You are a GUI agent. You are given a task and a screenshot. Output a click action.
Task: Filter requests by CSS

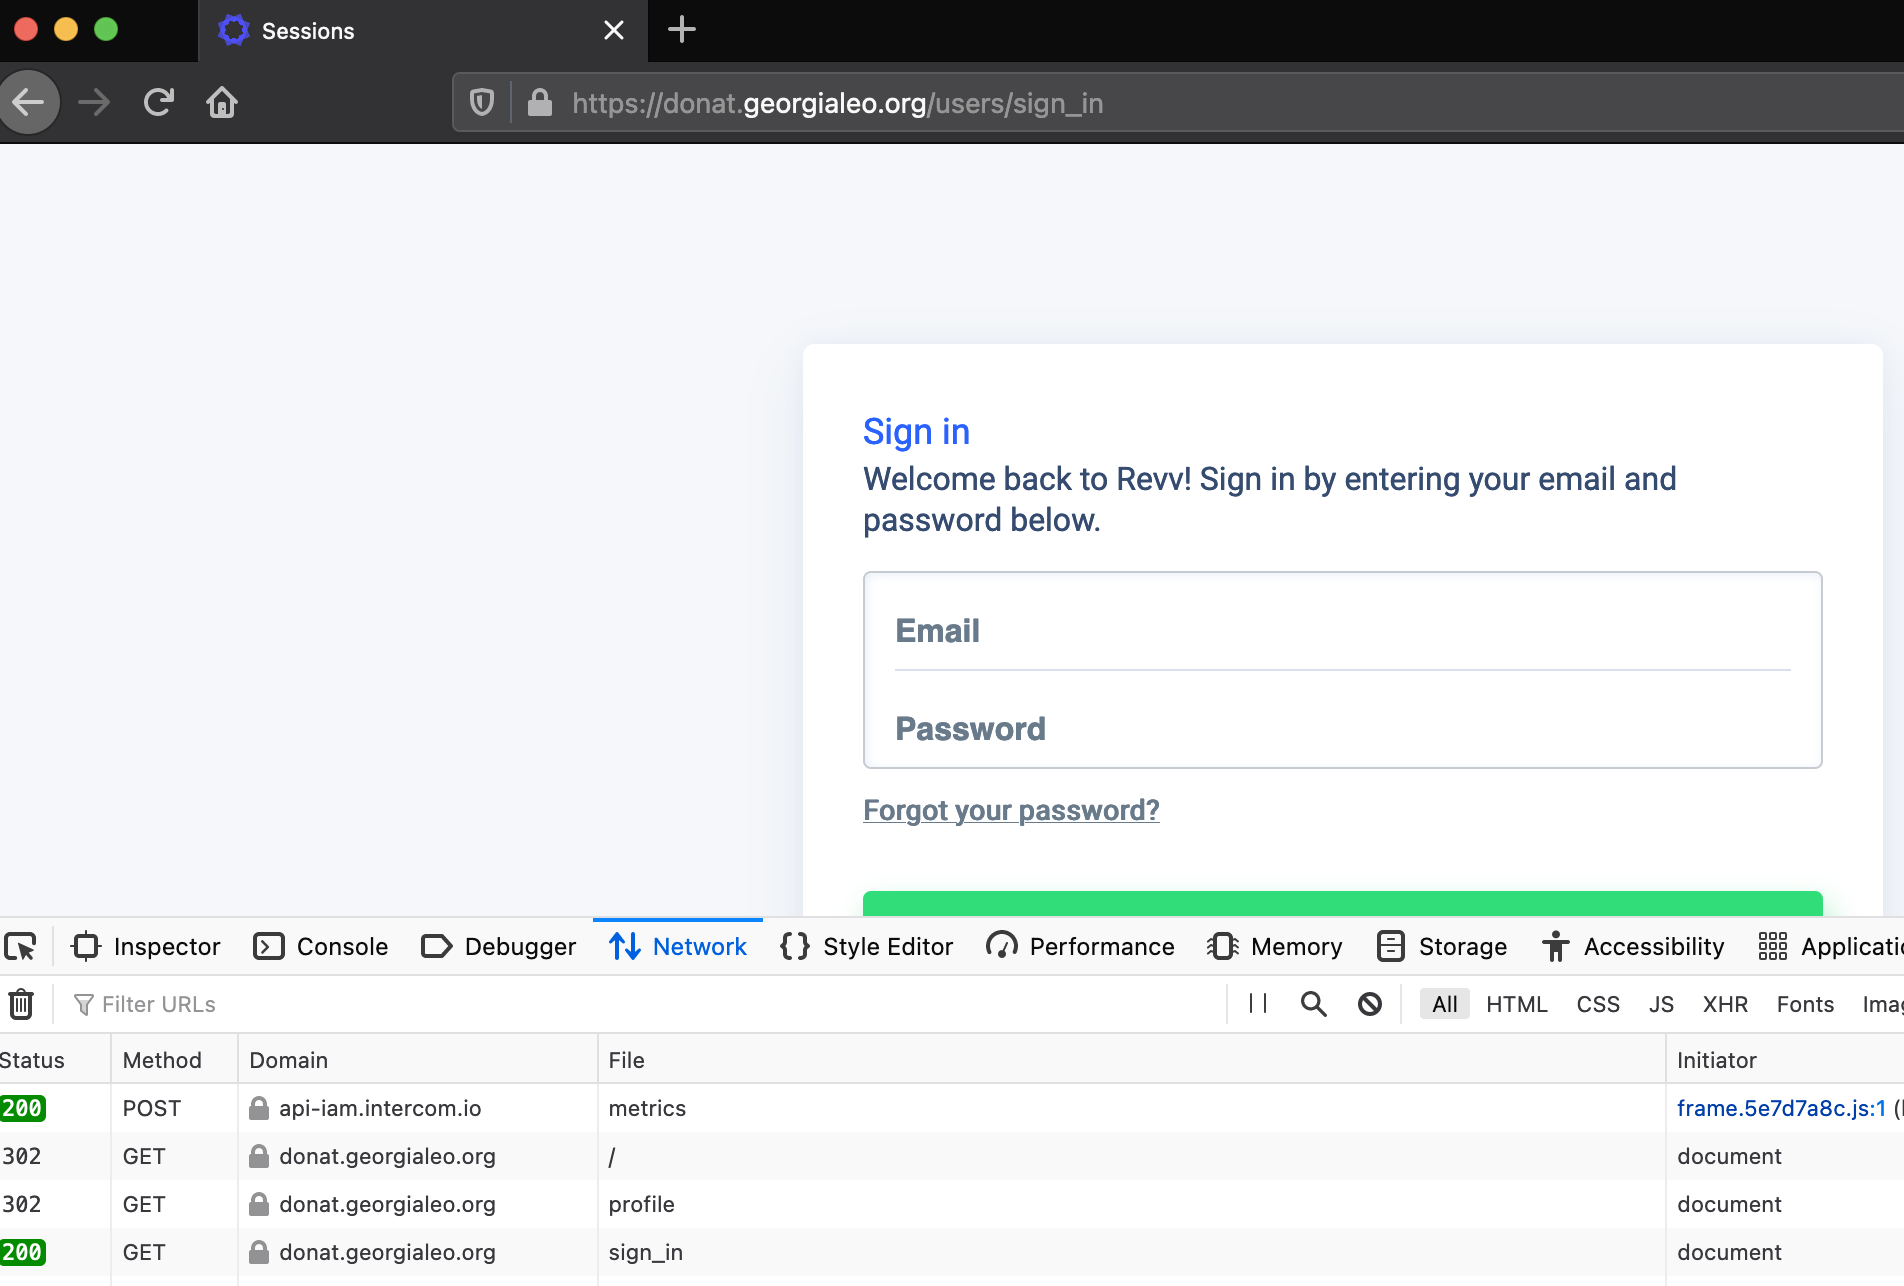(1598, 1004)
